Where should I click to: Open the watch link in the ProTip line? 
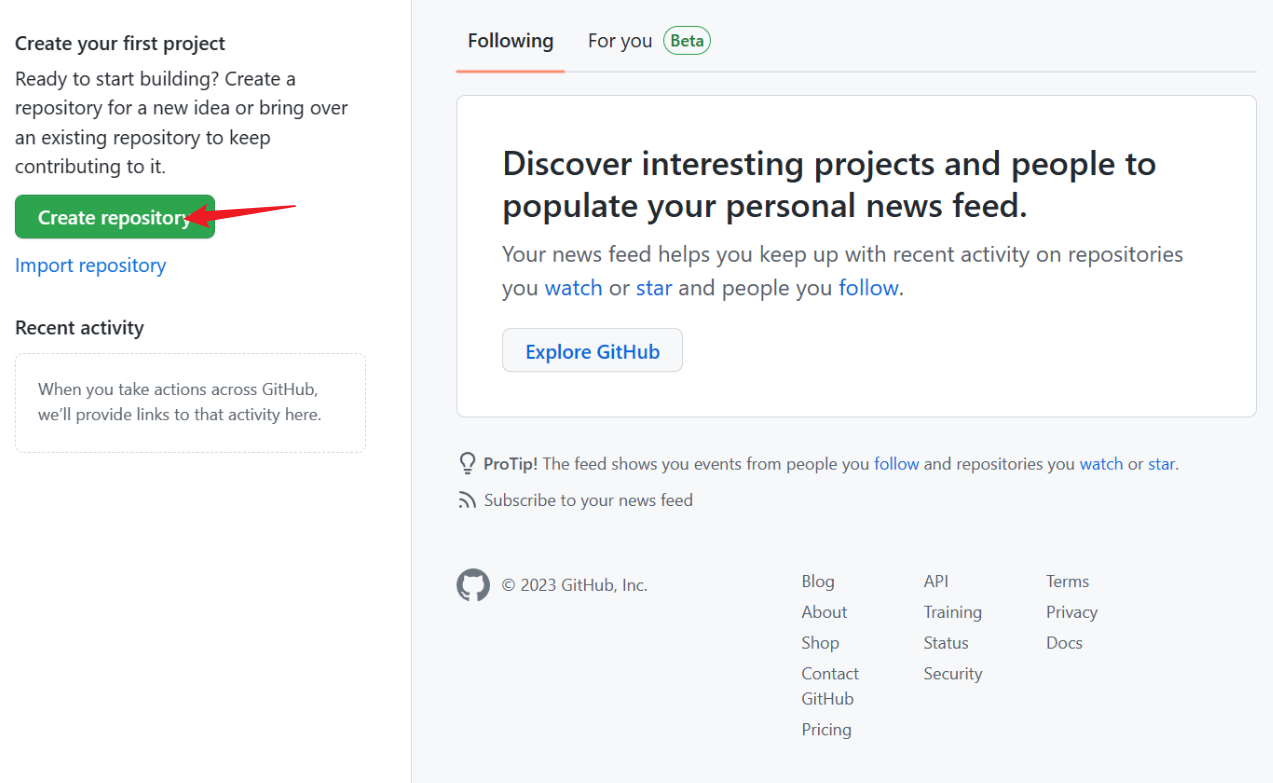pyautogui.click(x=1101, y=464)
